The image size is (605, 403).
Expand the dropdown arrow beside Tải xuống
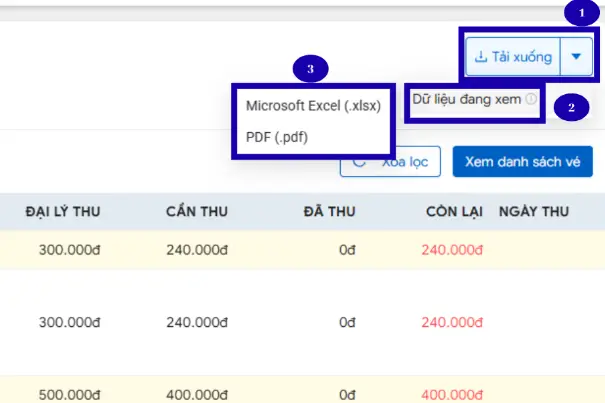(576, 57)
